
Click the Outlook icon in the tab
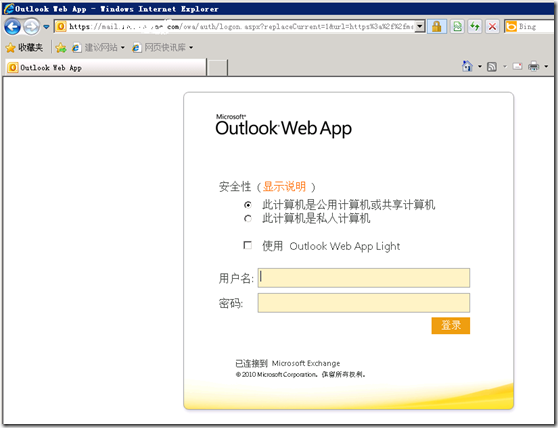(x=13, y=67)
